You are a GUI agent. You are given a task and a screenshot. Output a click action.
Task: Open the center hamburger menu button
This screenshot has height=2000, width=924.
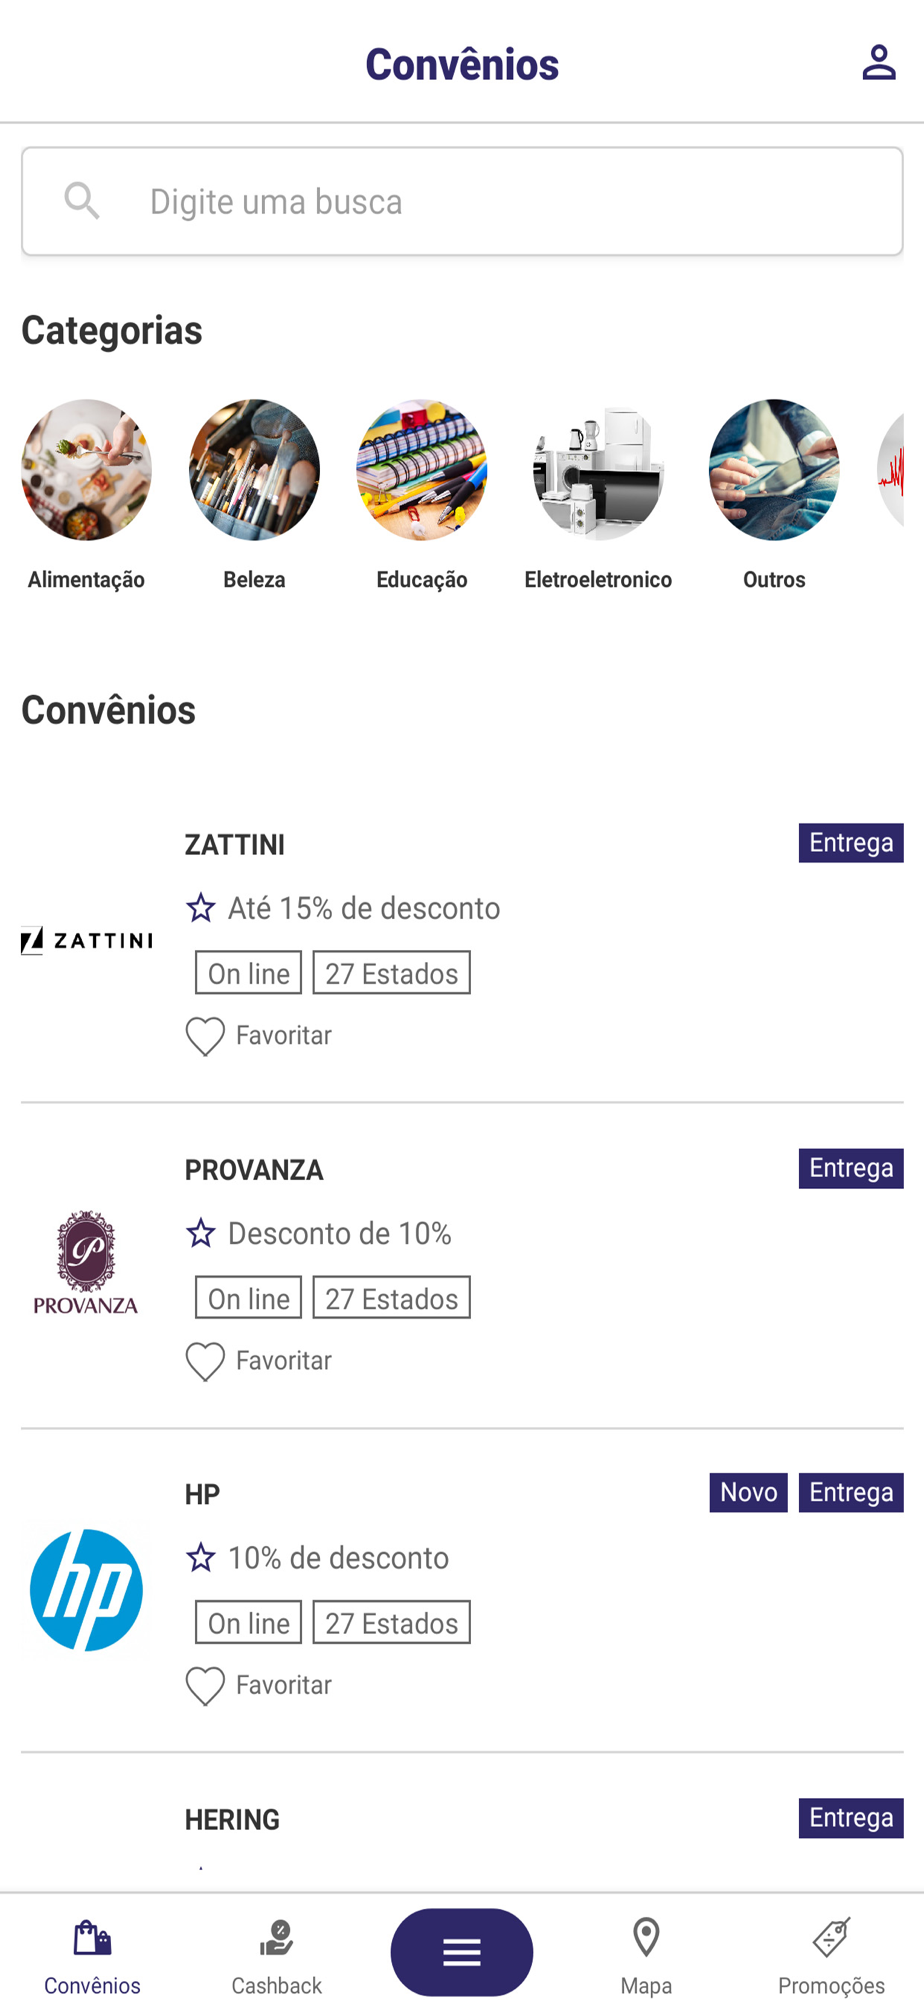pos(462,1951)
